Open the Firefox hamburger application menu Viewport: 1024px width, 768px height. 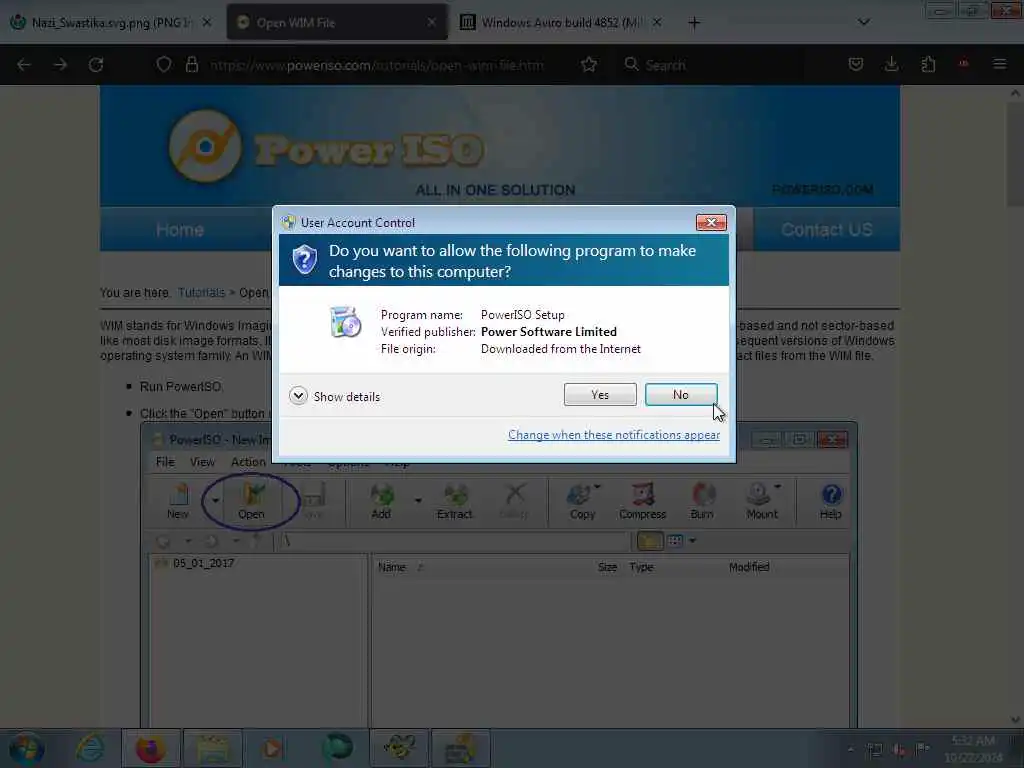1000,64
